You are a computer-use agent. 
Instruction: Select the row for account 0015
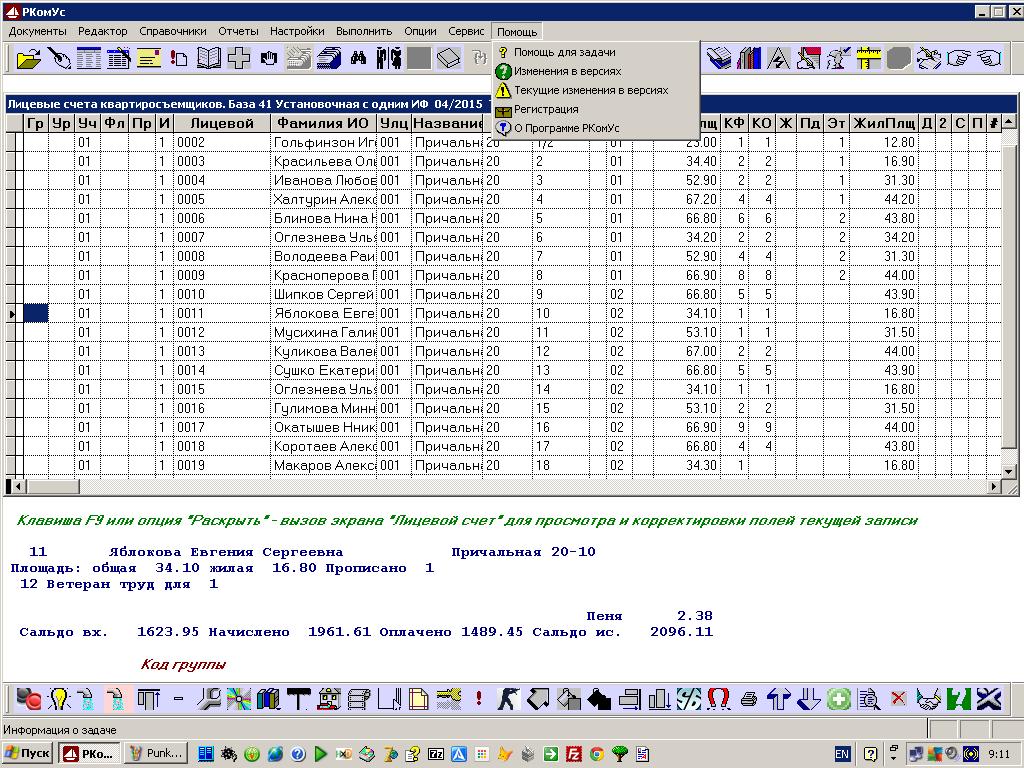(x=190, y=389)
